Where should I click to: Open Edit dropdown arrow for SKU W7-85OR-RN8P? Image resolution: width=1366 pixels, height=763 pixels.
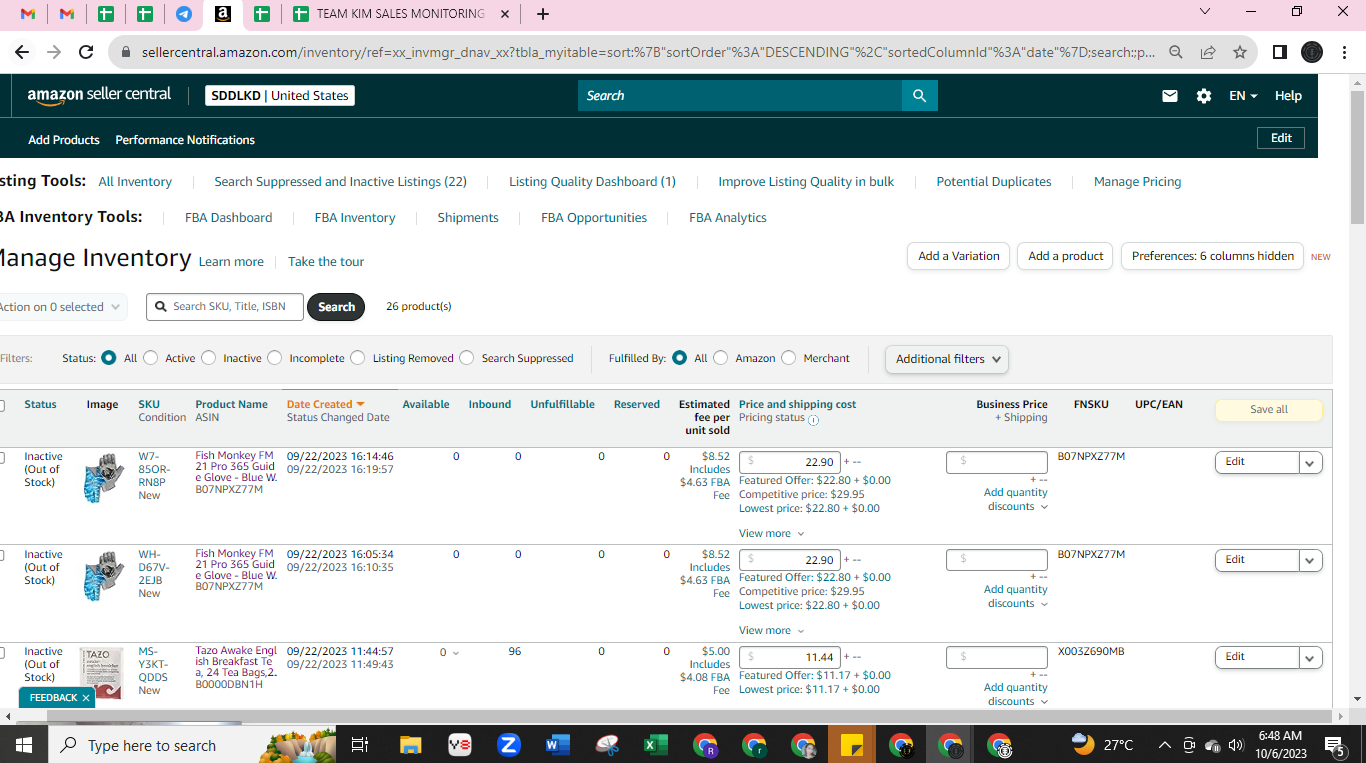pyautogui.click(x=1311, y=462)
